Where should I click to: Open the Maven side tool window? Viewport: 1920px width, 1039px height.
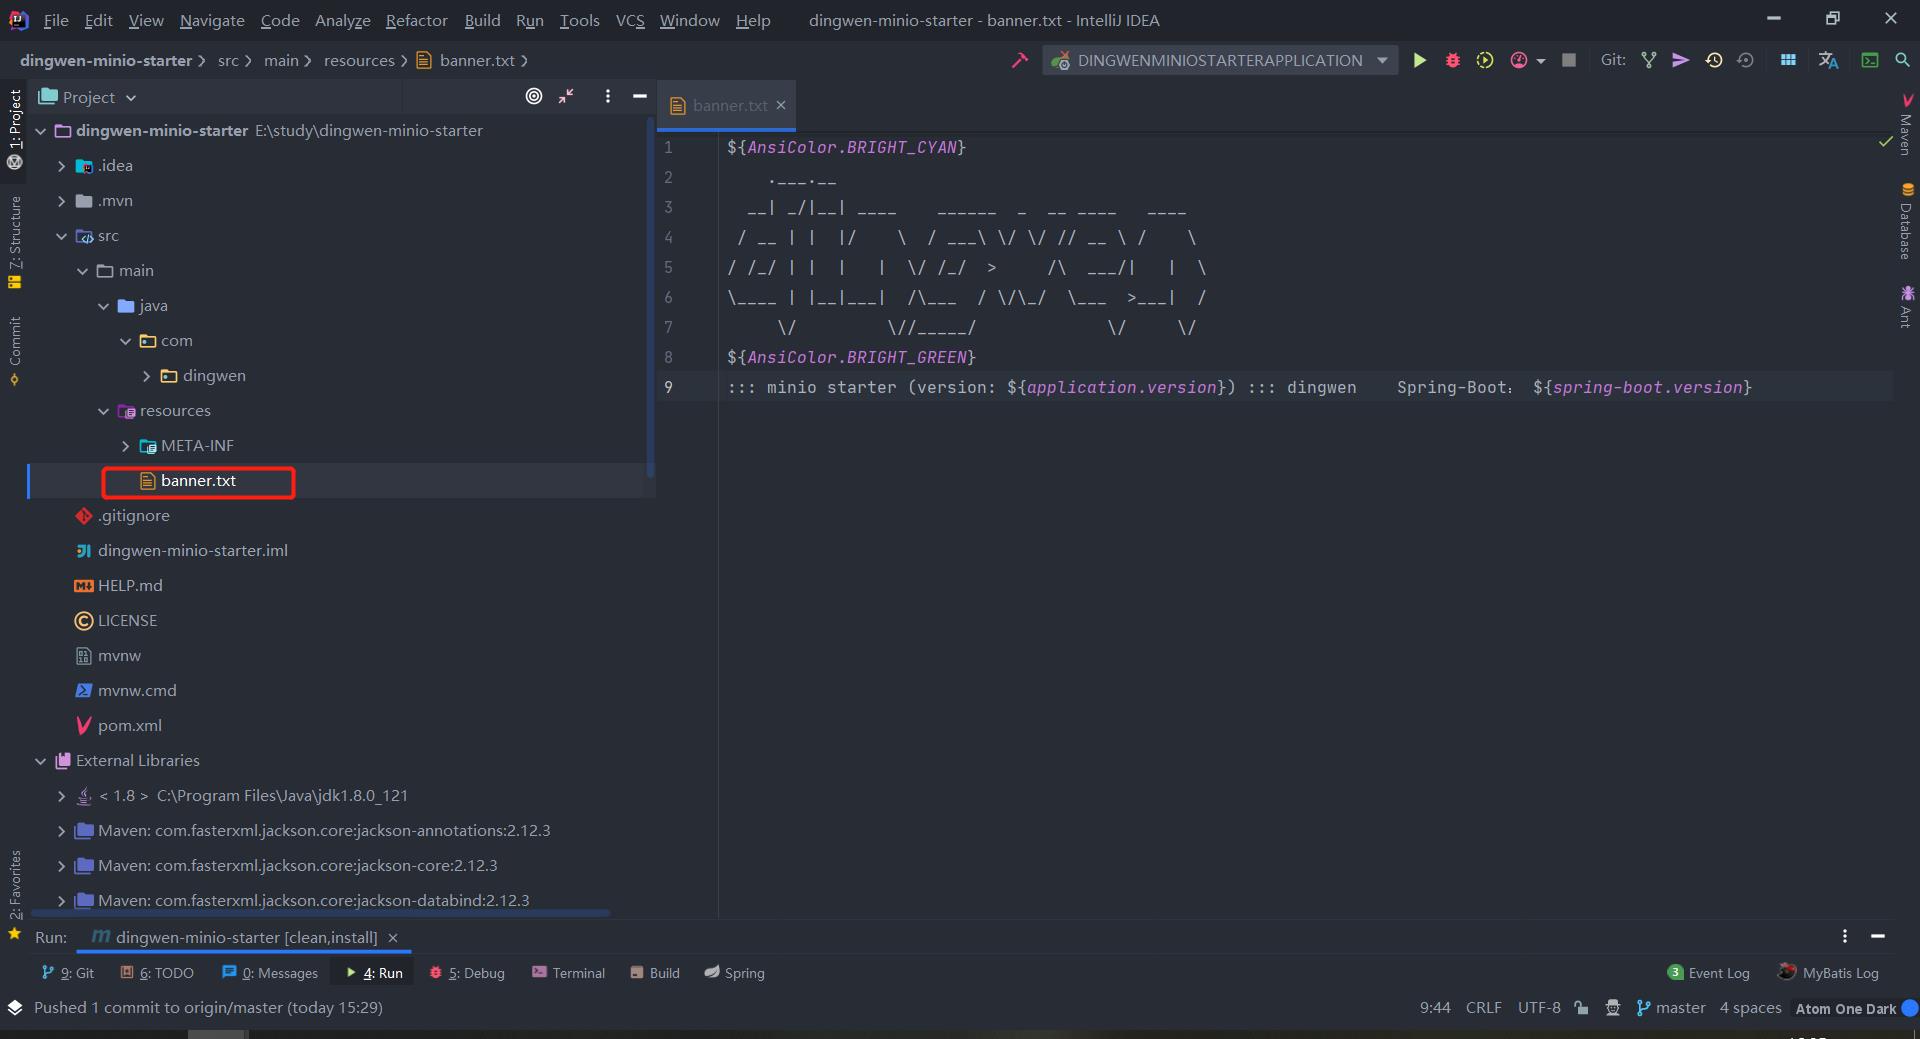click(1907, 125)
